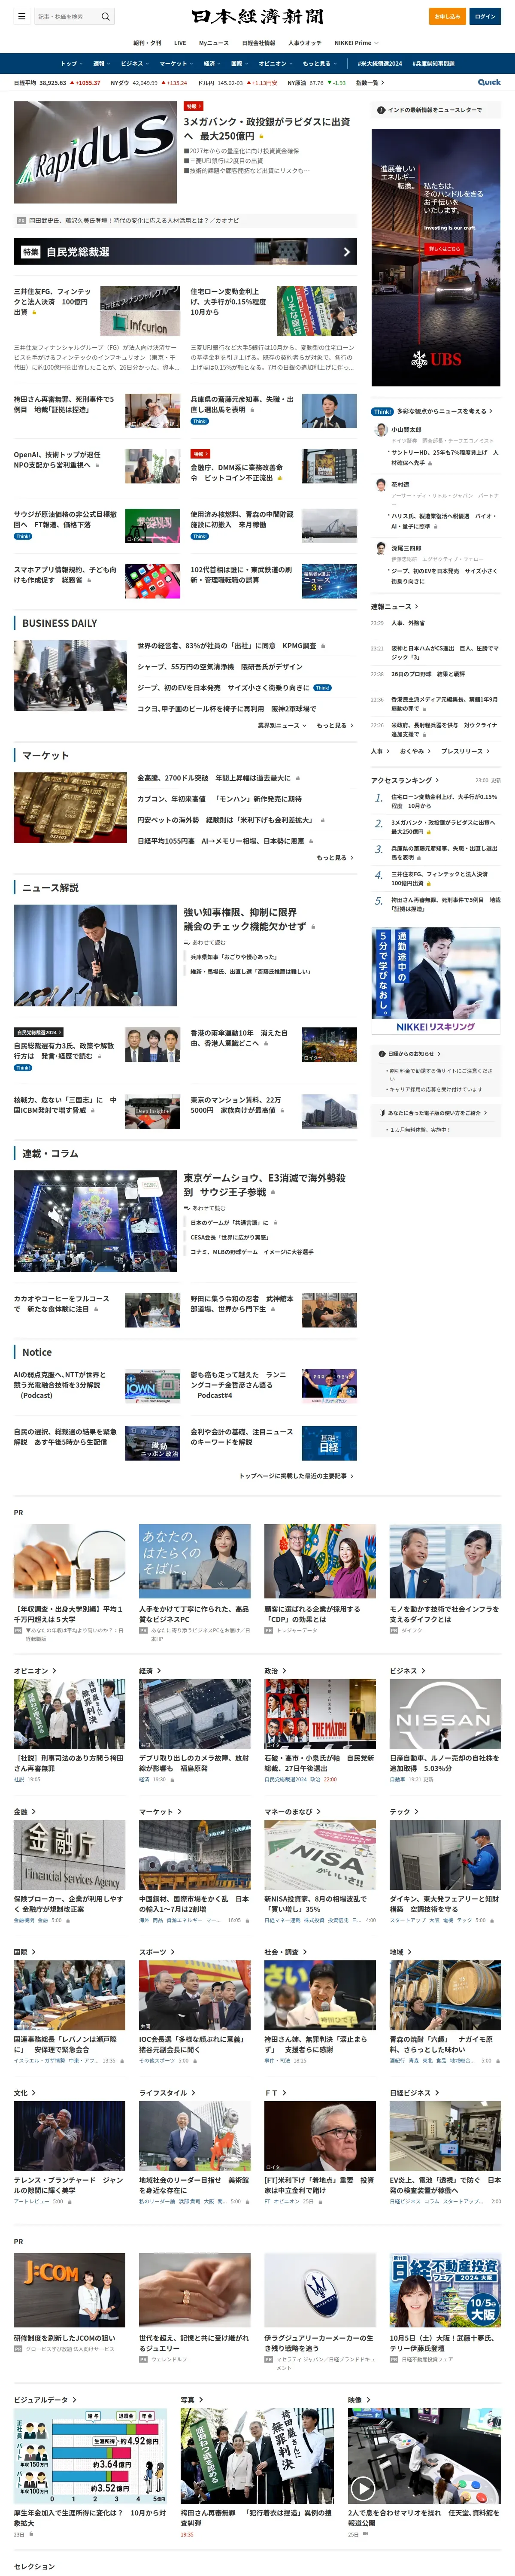Open headline 東京ゲームショウ、E3消滅で海外勢殺到
The width and height of the screenshot is (515, 2576).
click(x=264, y=1184)
